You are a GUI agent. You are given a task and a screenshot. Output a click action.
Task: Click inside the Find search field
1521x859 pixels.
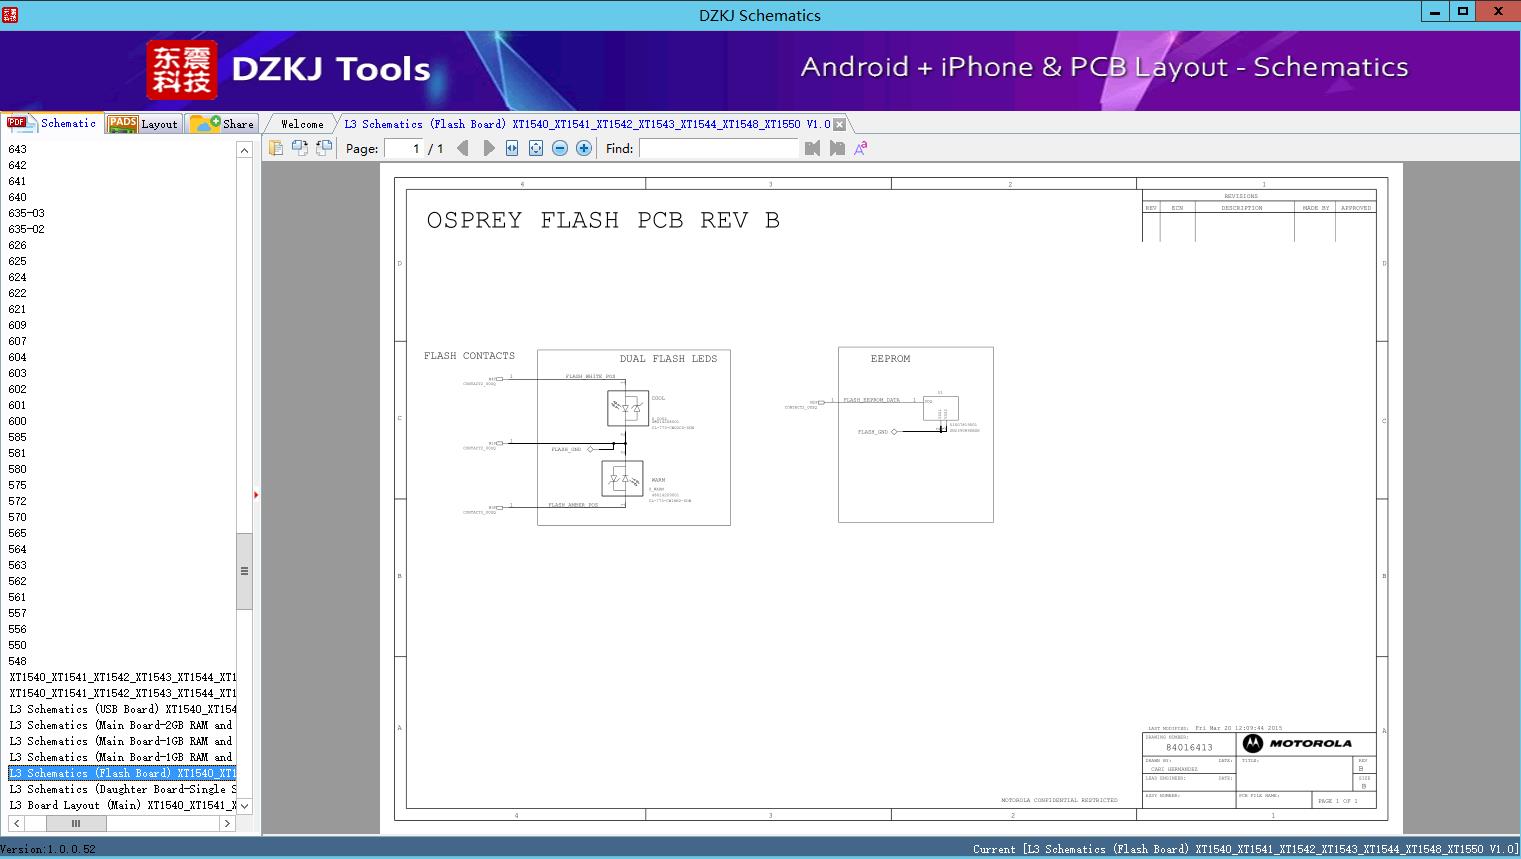pos(718,147)
